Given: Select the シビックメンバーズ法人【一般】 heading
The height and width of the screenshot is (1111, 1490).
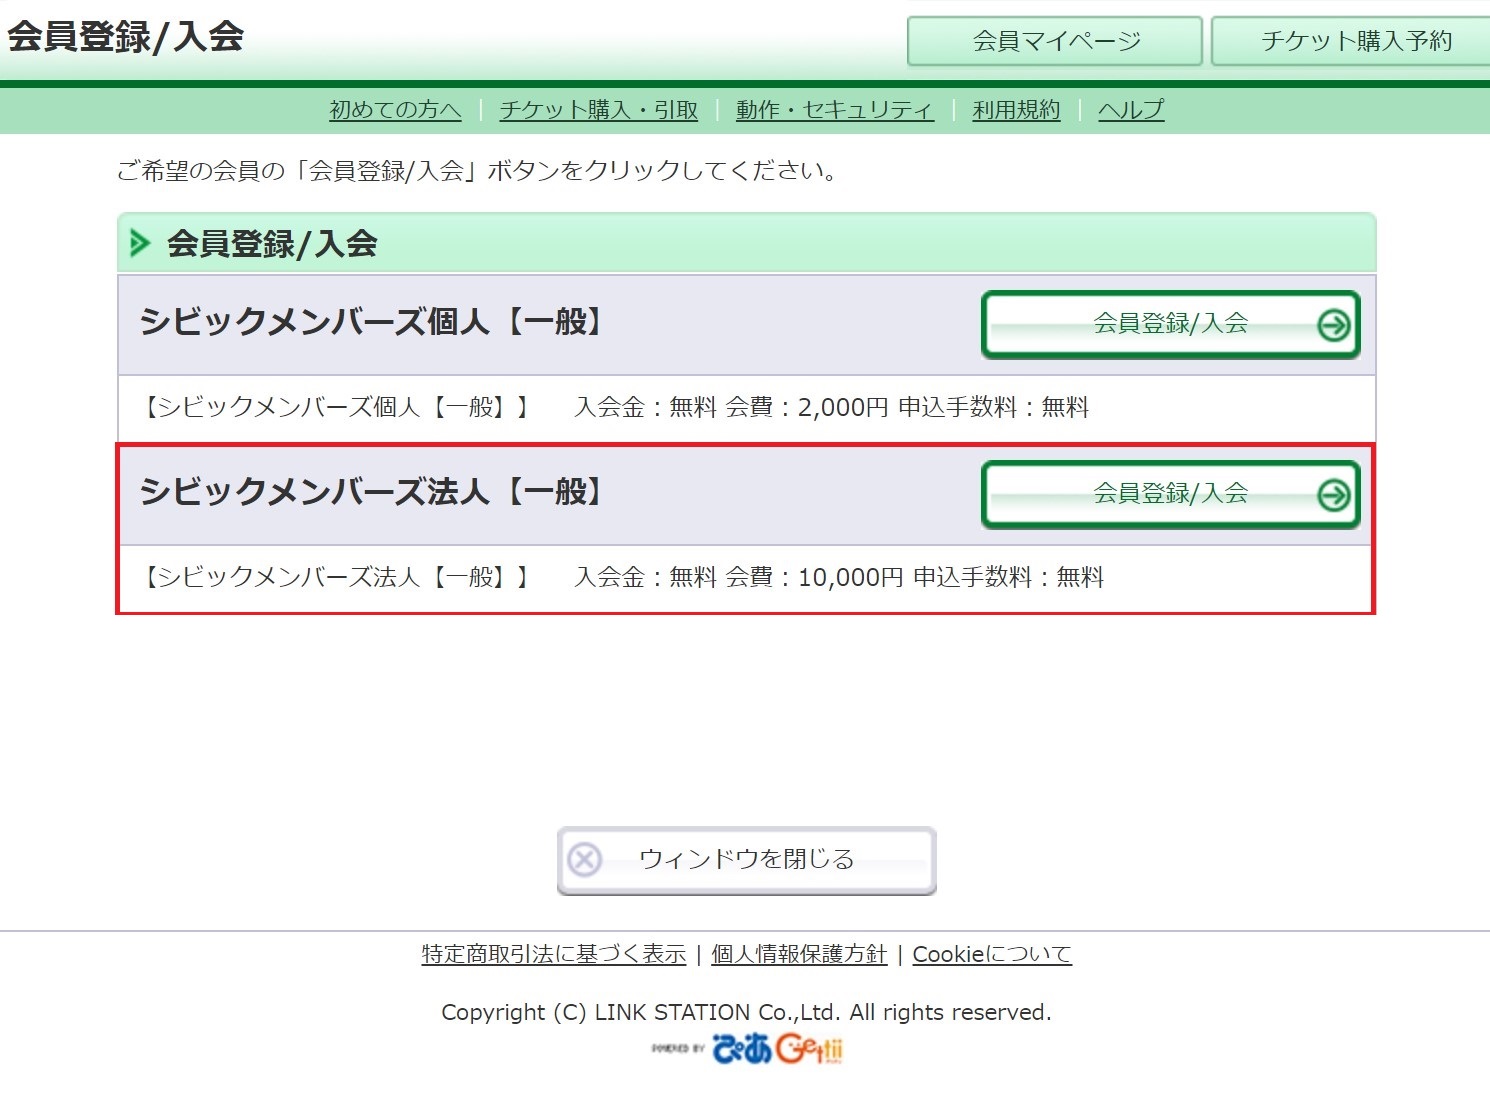Looking at the screenshot, I should pos(372,493).
